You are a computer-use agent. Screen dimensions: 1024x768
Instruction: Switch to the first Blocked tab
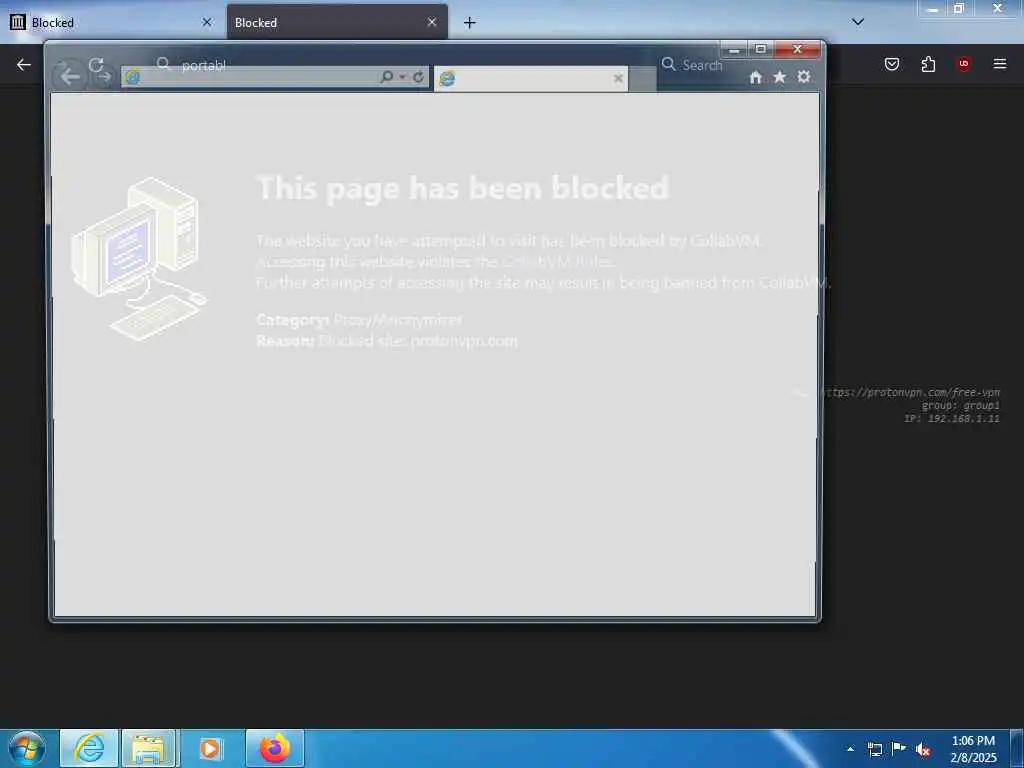pos(111,22)
